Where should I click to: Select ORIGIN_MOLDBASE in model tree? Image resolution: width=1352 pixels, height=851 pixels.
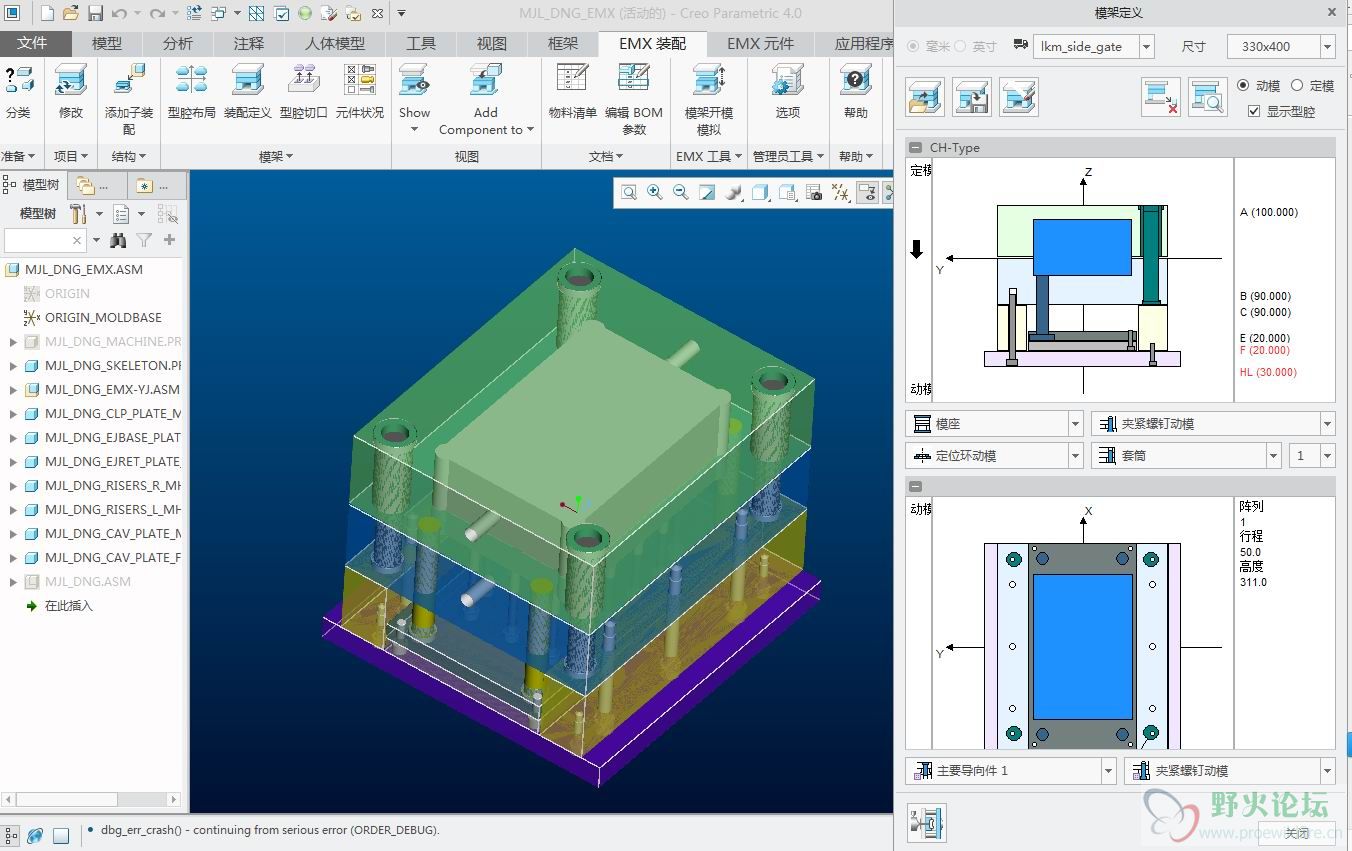pyautogui.click(x=102, y=318)
